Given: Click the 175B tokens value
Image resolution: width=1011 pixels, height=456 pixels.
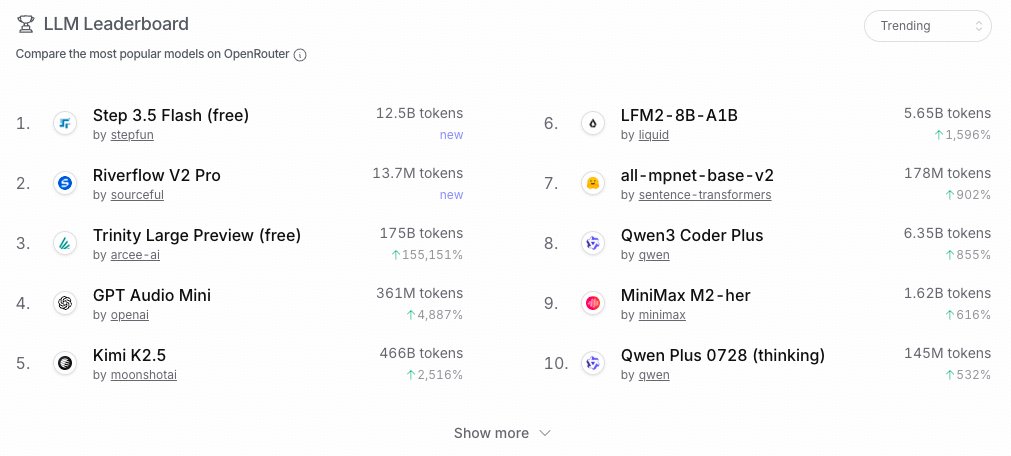Looking at the screenshot, I should tap(421, 233).
